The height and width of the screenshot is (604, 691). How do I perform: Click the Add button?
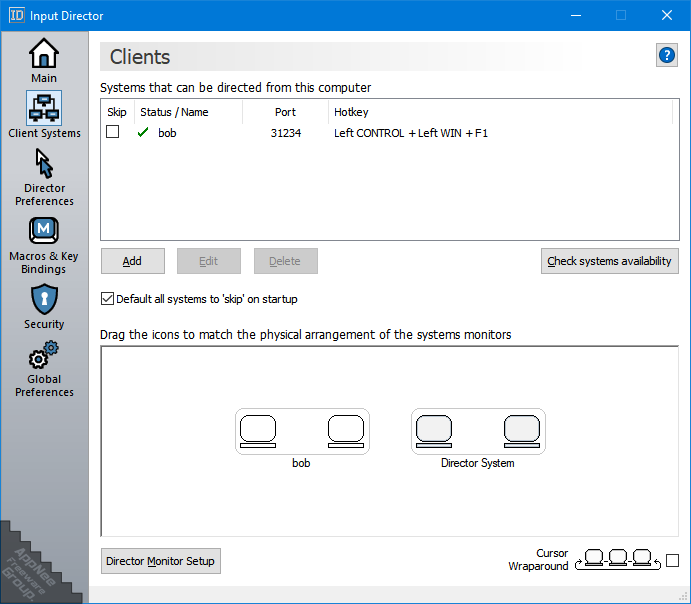point(133,261)
